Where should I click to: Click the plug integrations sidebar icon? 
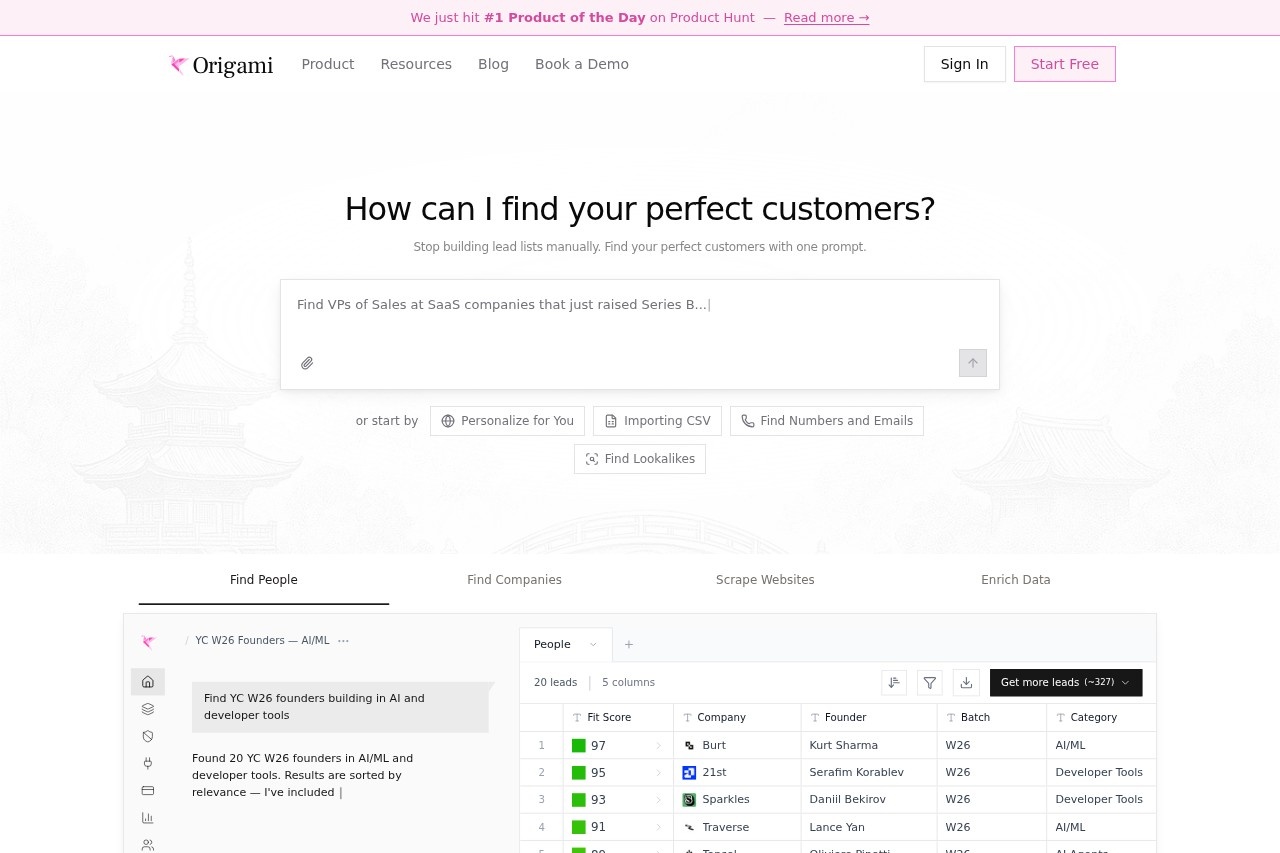click(148, 763)
